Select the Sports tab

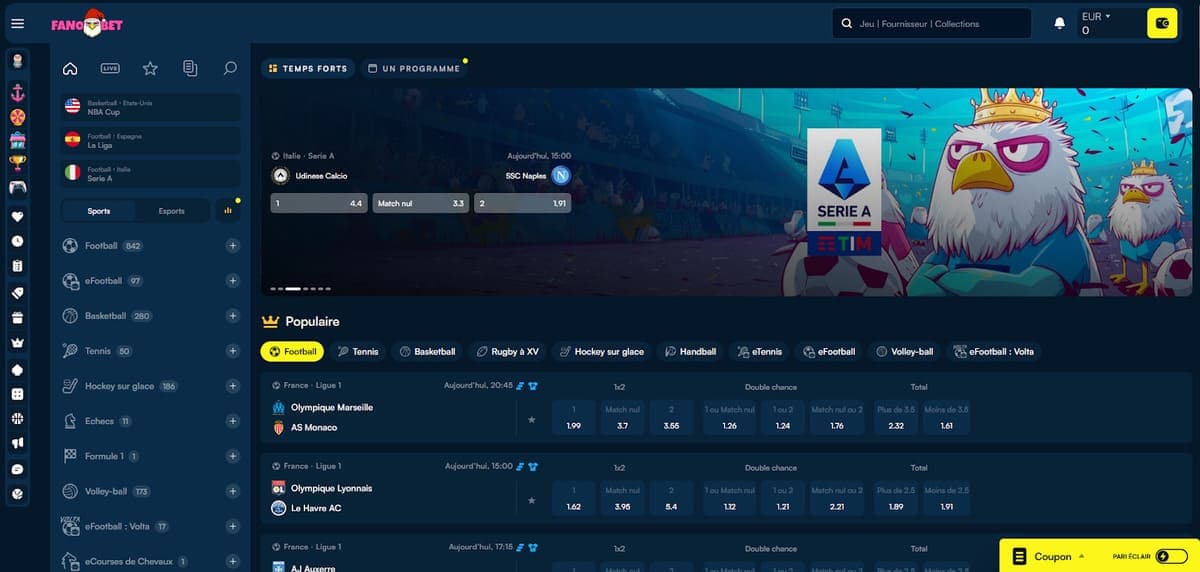click(99, 211)
